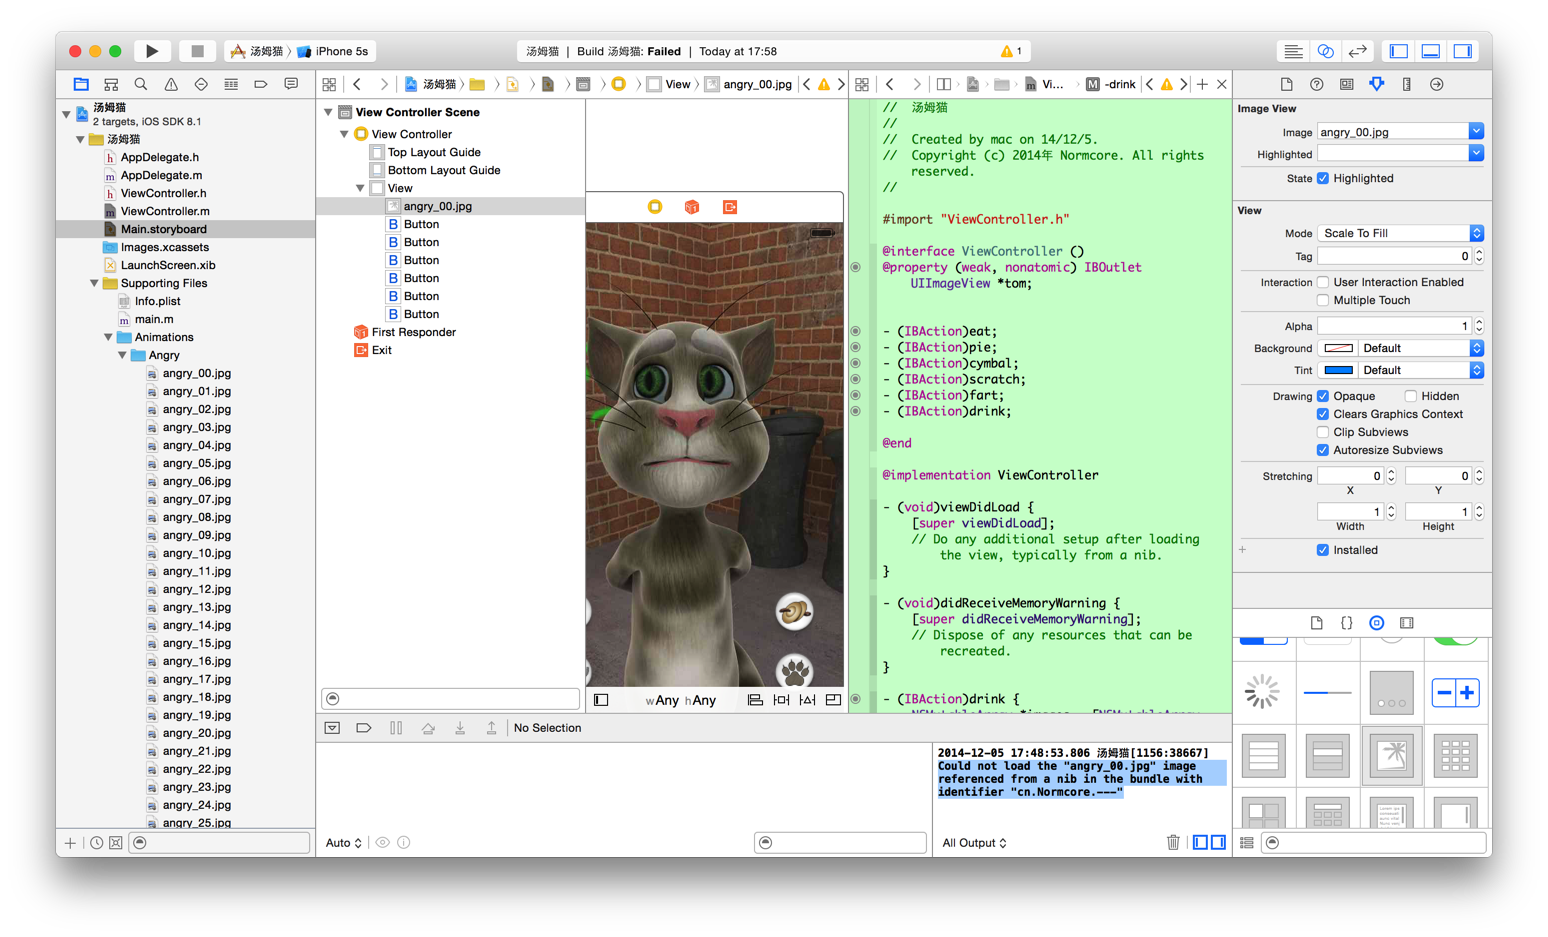Select AppDelegate.h in the navigator
The height and width of the screenshot is (937, 1548).
(x=159, y=157)
